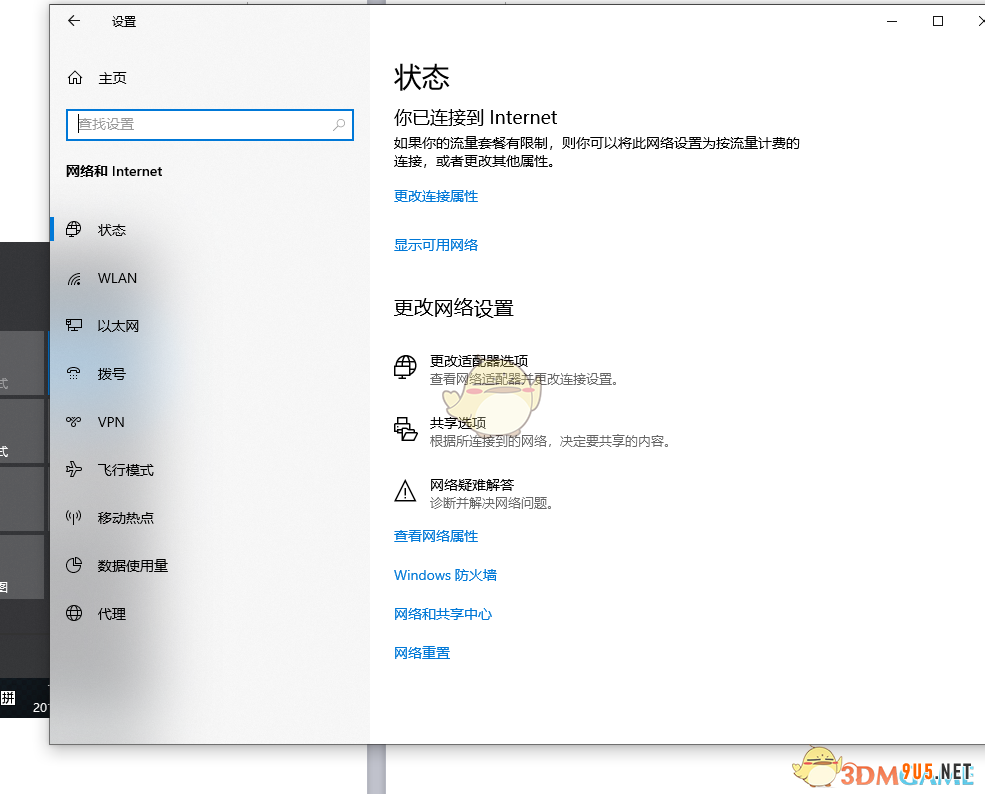Viewport: 985px width, 794px height.
Task: Minimize the Settings window
Action: click(891, 21)
